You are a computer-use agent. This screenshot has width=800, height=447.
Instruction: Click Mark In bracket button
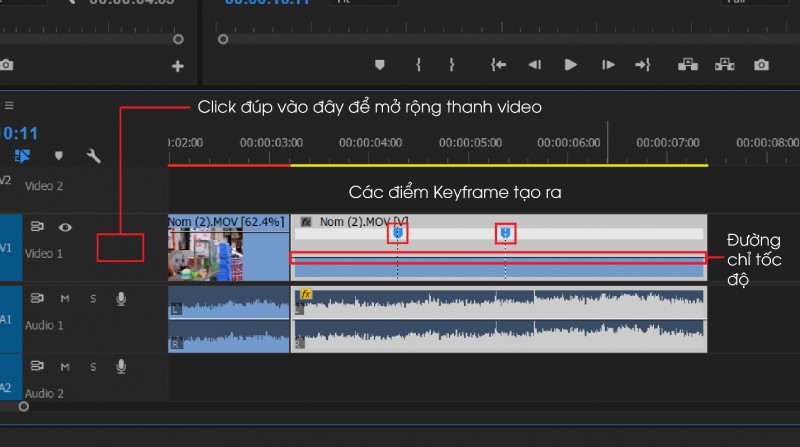pos(418,65)
